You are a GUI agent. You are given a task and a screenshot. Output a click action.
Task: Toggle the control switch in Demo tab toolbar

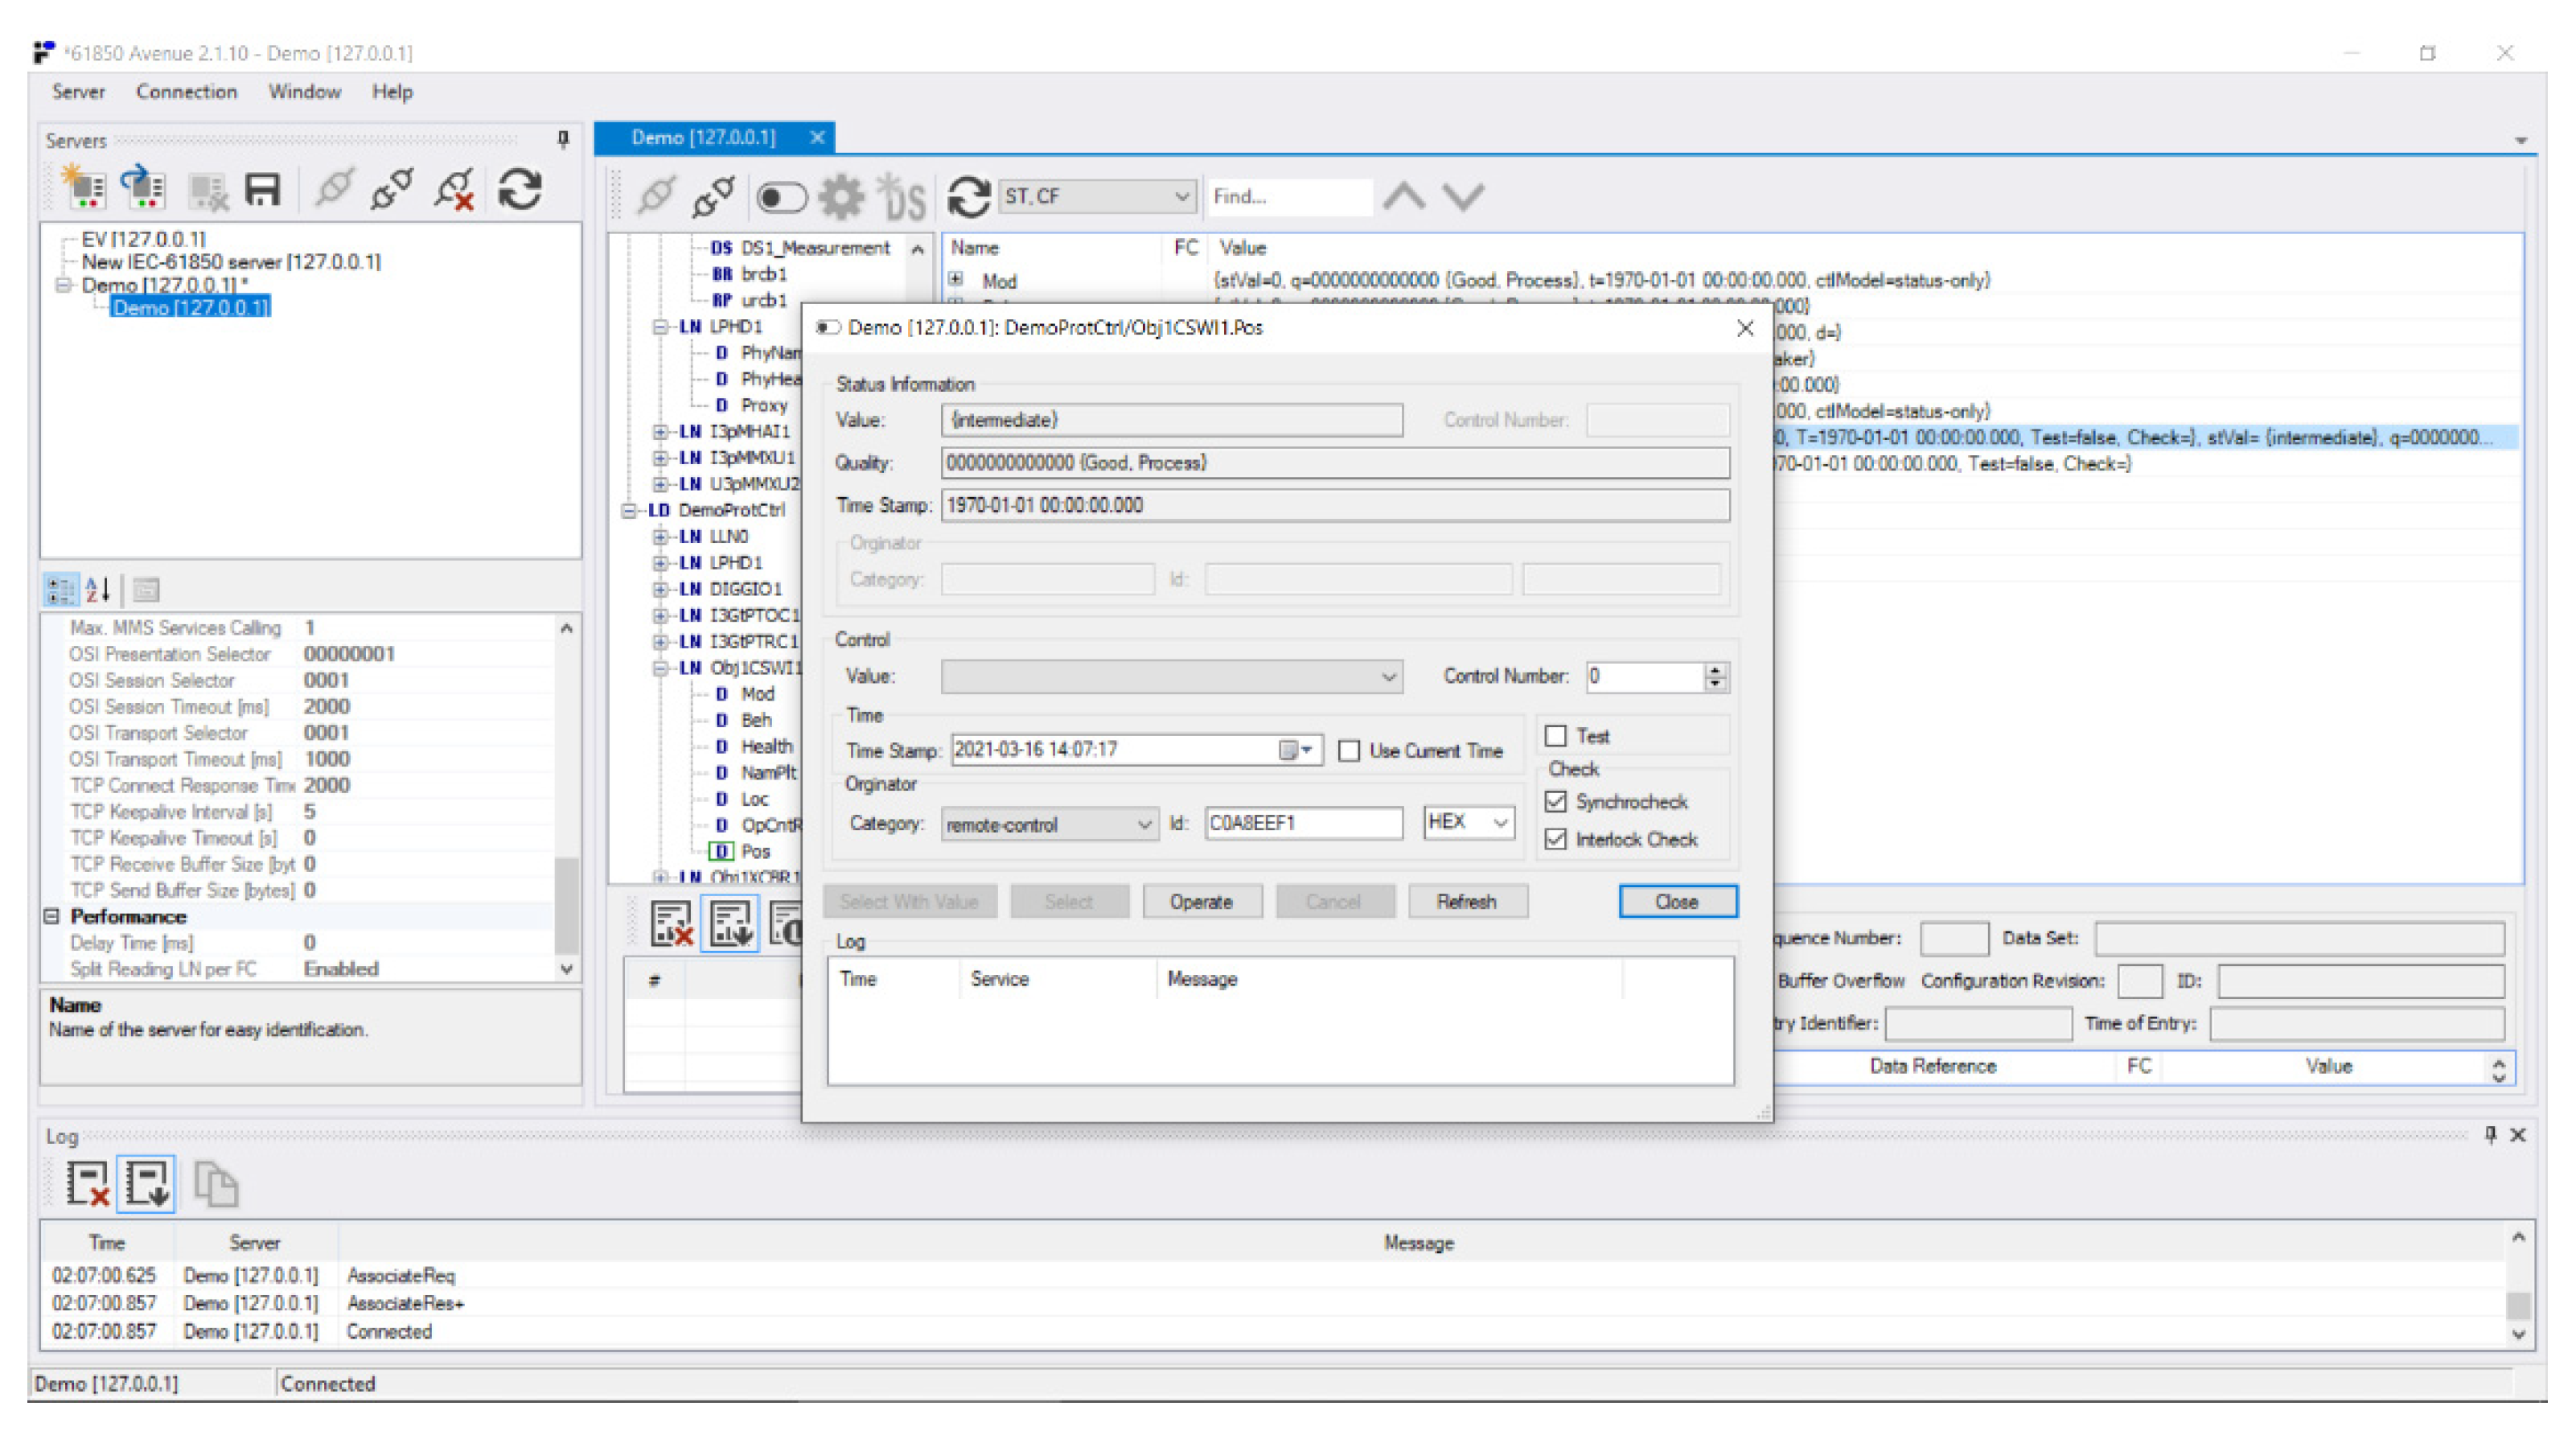pyautogui.click(x=781, y=197)
